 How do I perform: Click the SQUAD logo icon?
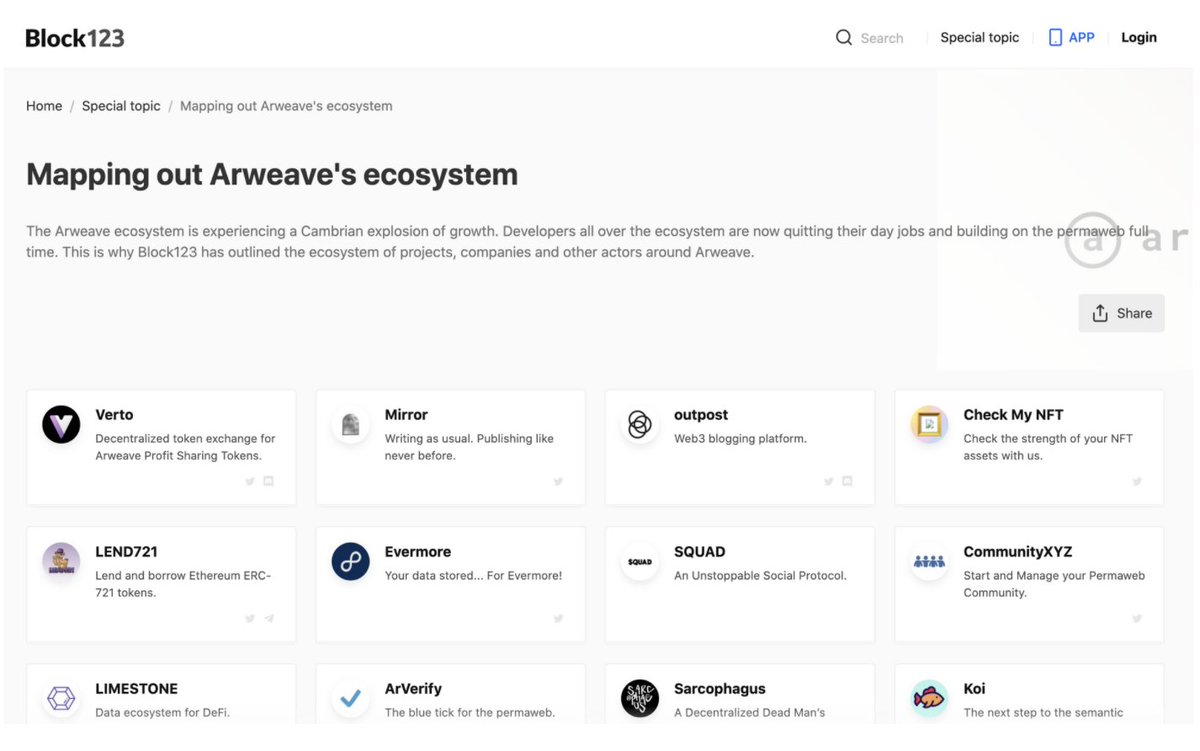pyautogui.click(x=639, y=562)
